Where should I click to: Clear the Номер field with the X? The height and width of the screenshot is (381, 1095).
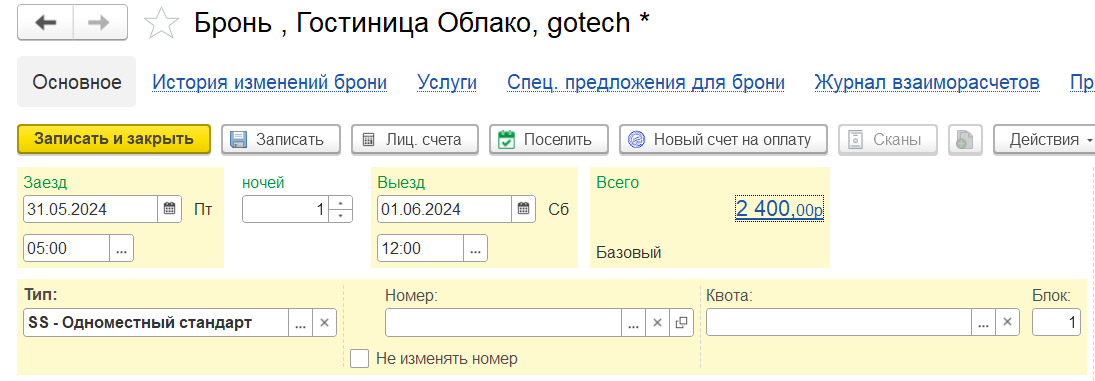pyautogui.click(x=657, y=323)
